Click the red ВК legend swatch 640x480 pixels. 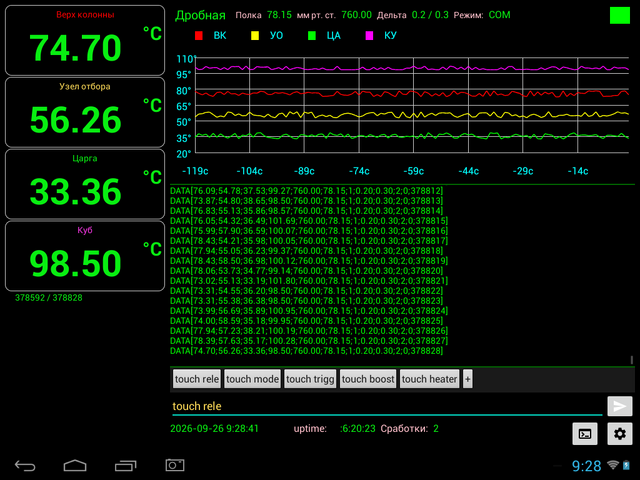coord(199,36)
